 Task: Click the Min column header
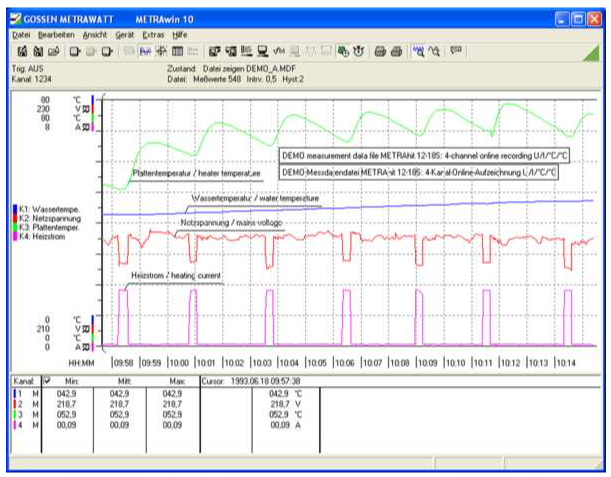click(x=71, y=381)
